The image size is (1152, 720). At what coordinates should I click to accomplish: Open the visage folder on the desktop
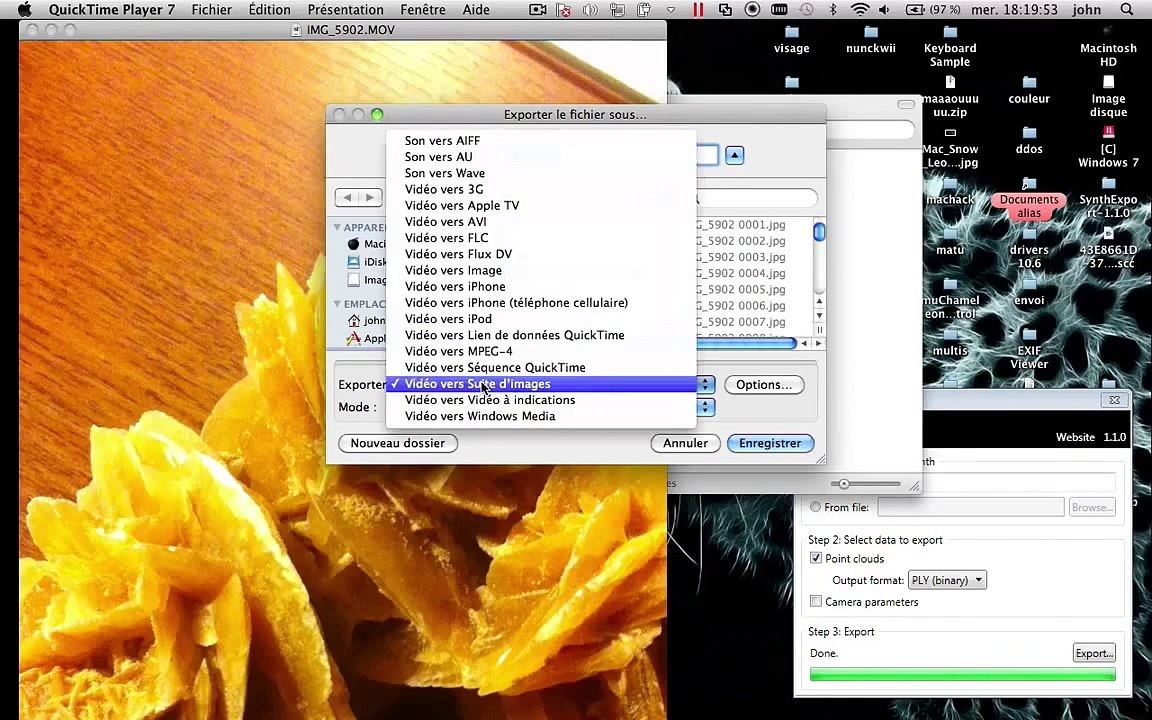click(x=791, y=33)
